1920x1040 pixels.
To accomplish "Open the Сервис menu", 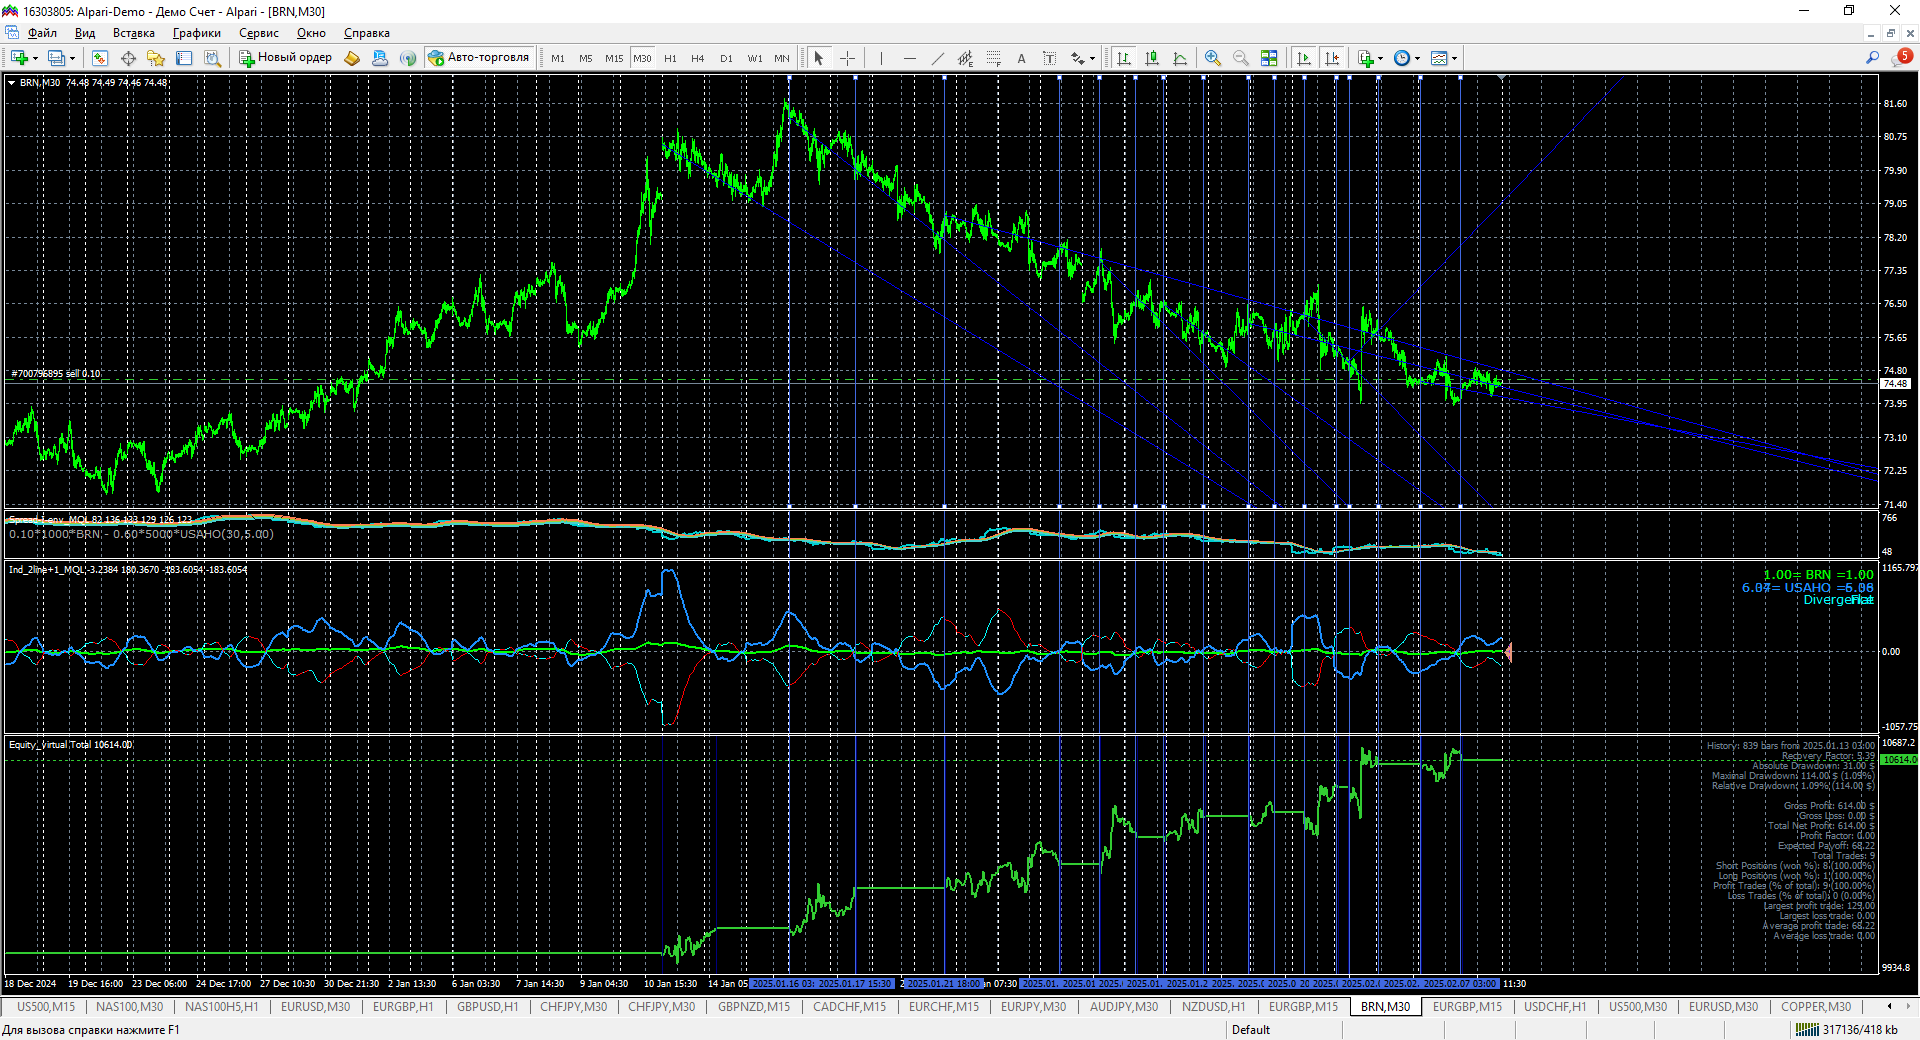I will [x=258, y=33].
